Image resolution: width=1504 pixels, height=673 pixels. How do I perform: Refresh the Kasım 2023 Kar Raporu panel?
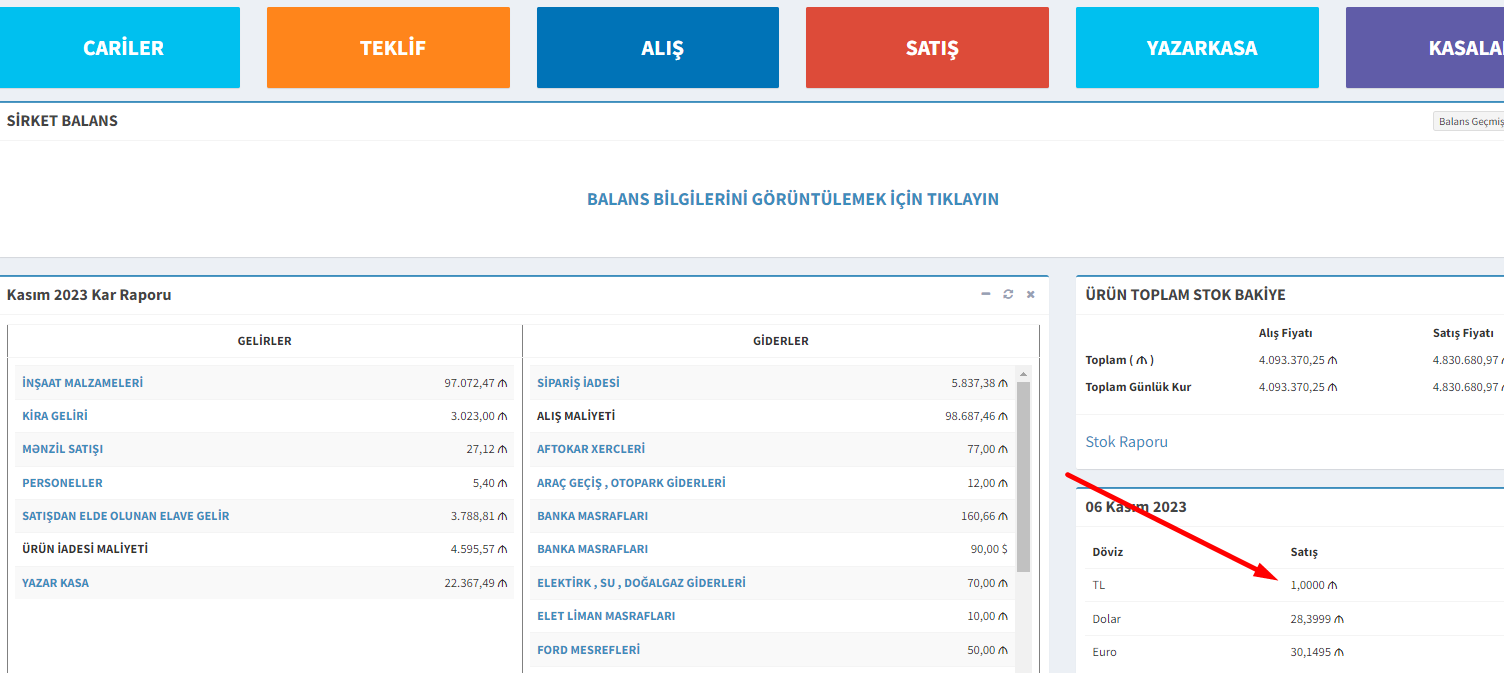click(1008, 294)
